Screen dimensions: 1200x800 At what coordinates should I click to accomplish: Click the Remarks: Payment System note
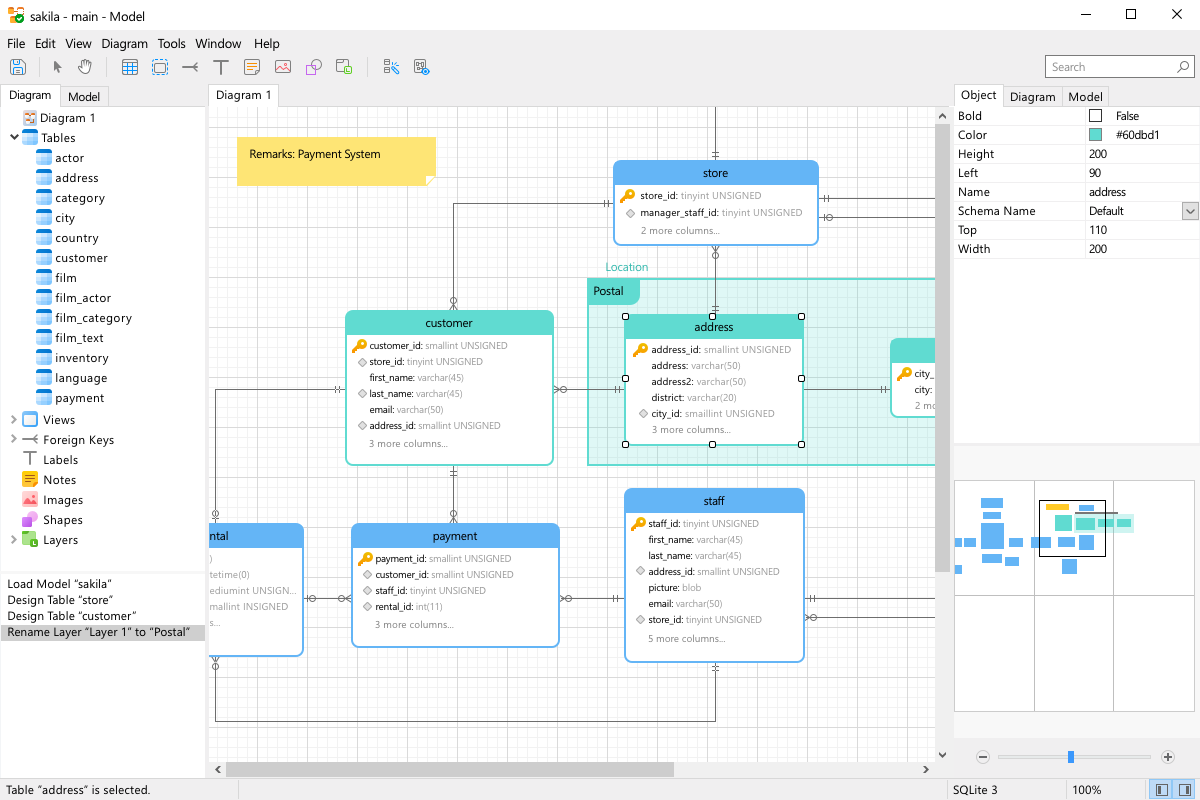[x=336, y=161]
